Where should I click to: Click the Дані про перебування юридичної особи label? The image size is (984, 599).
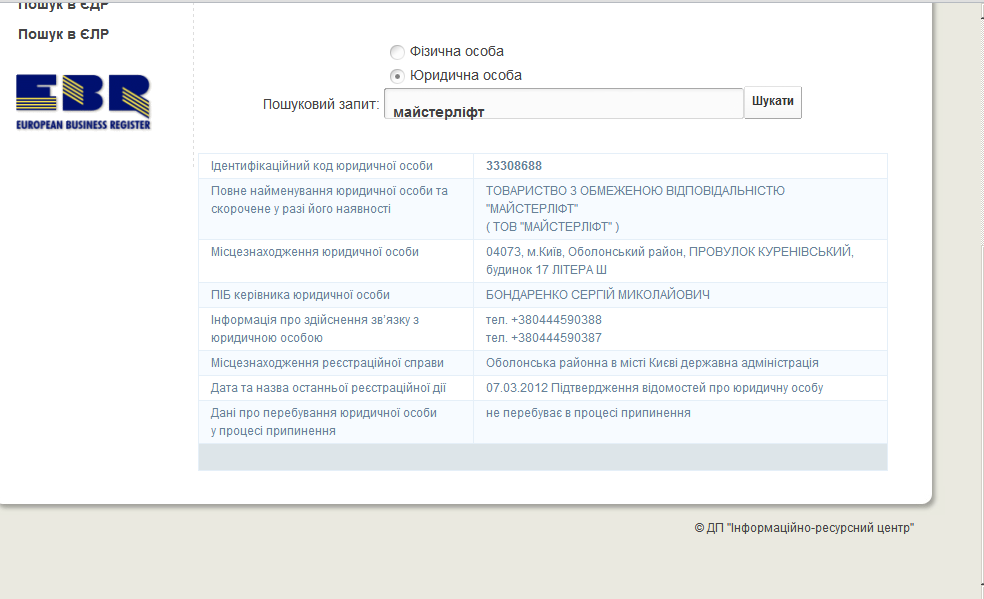324,421
